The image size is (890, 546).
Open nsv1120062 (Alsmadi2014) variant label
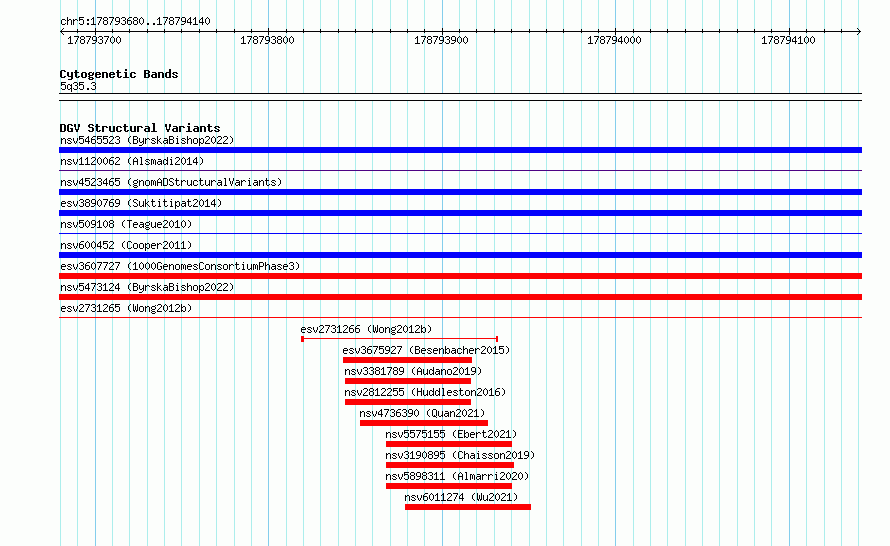click(x=132, y=161)
